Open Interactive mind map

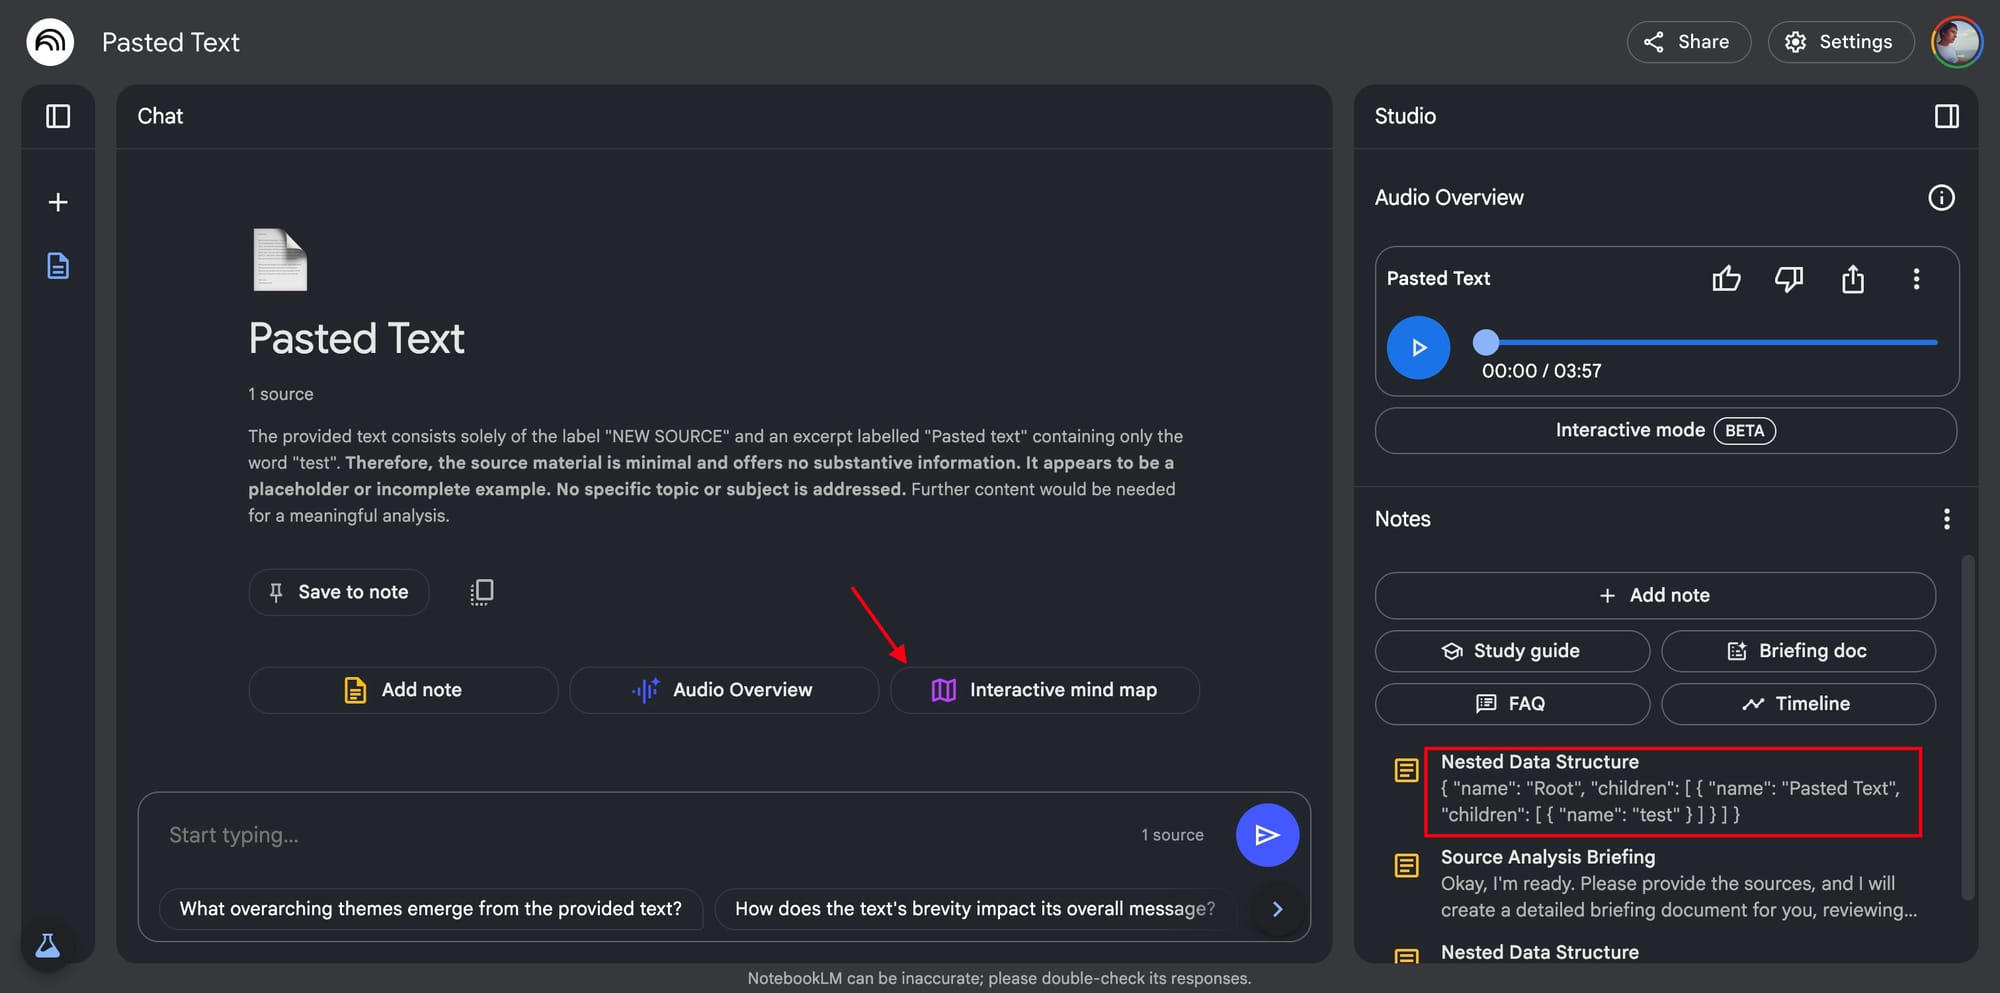pos(1045,690)
